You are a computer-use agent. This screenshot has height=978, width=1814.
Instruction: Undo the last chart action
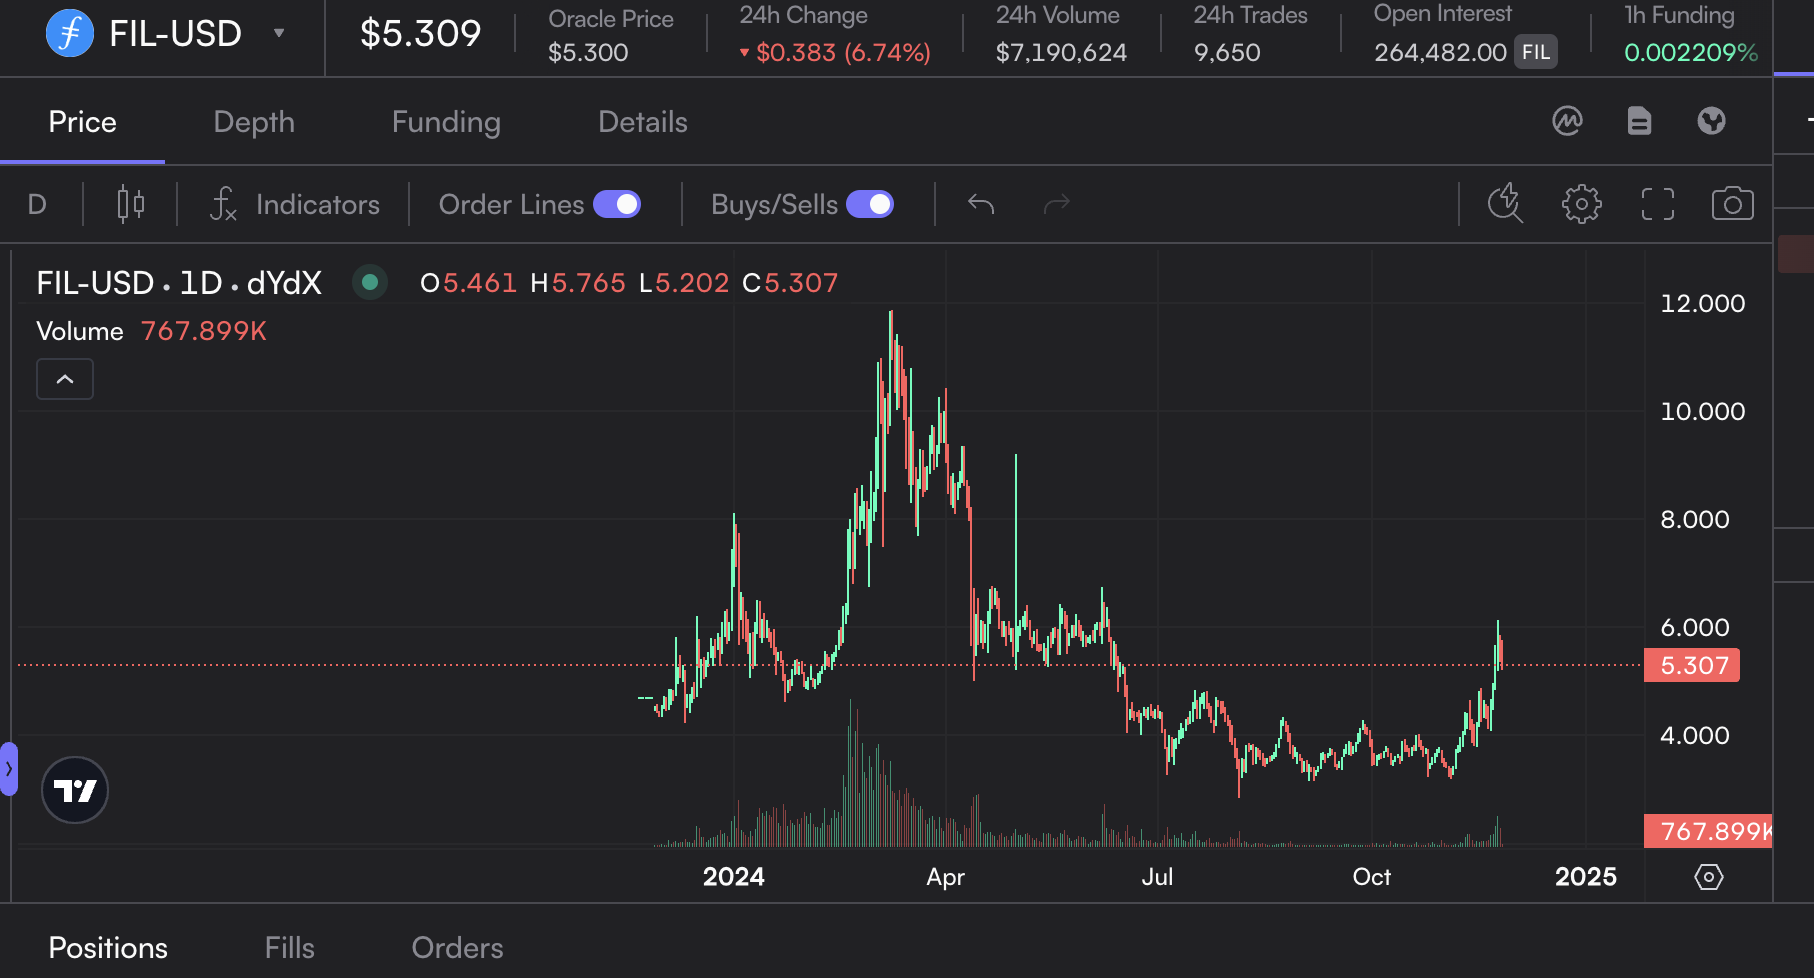[x=980, y=204]
